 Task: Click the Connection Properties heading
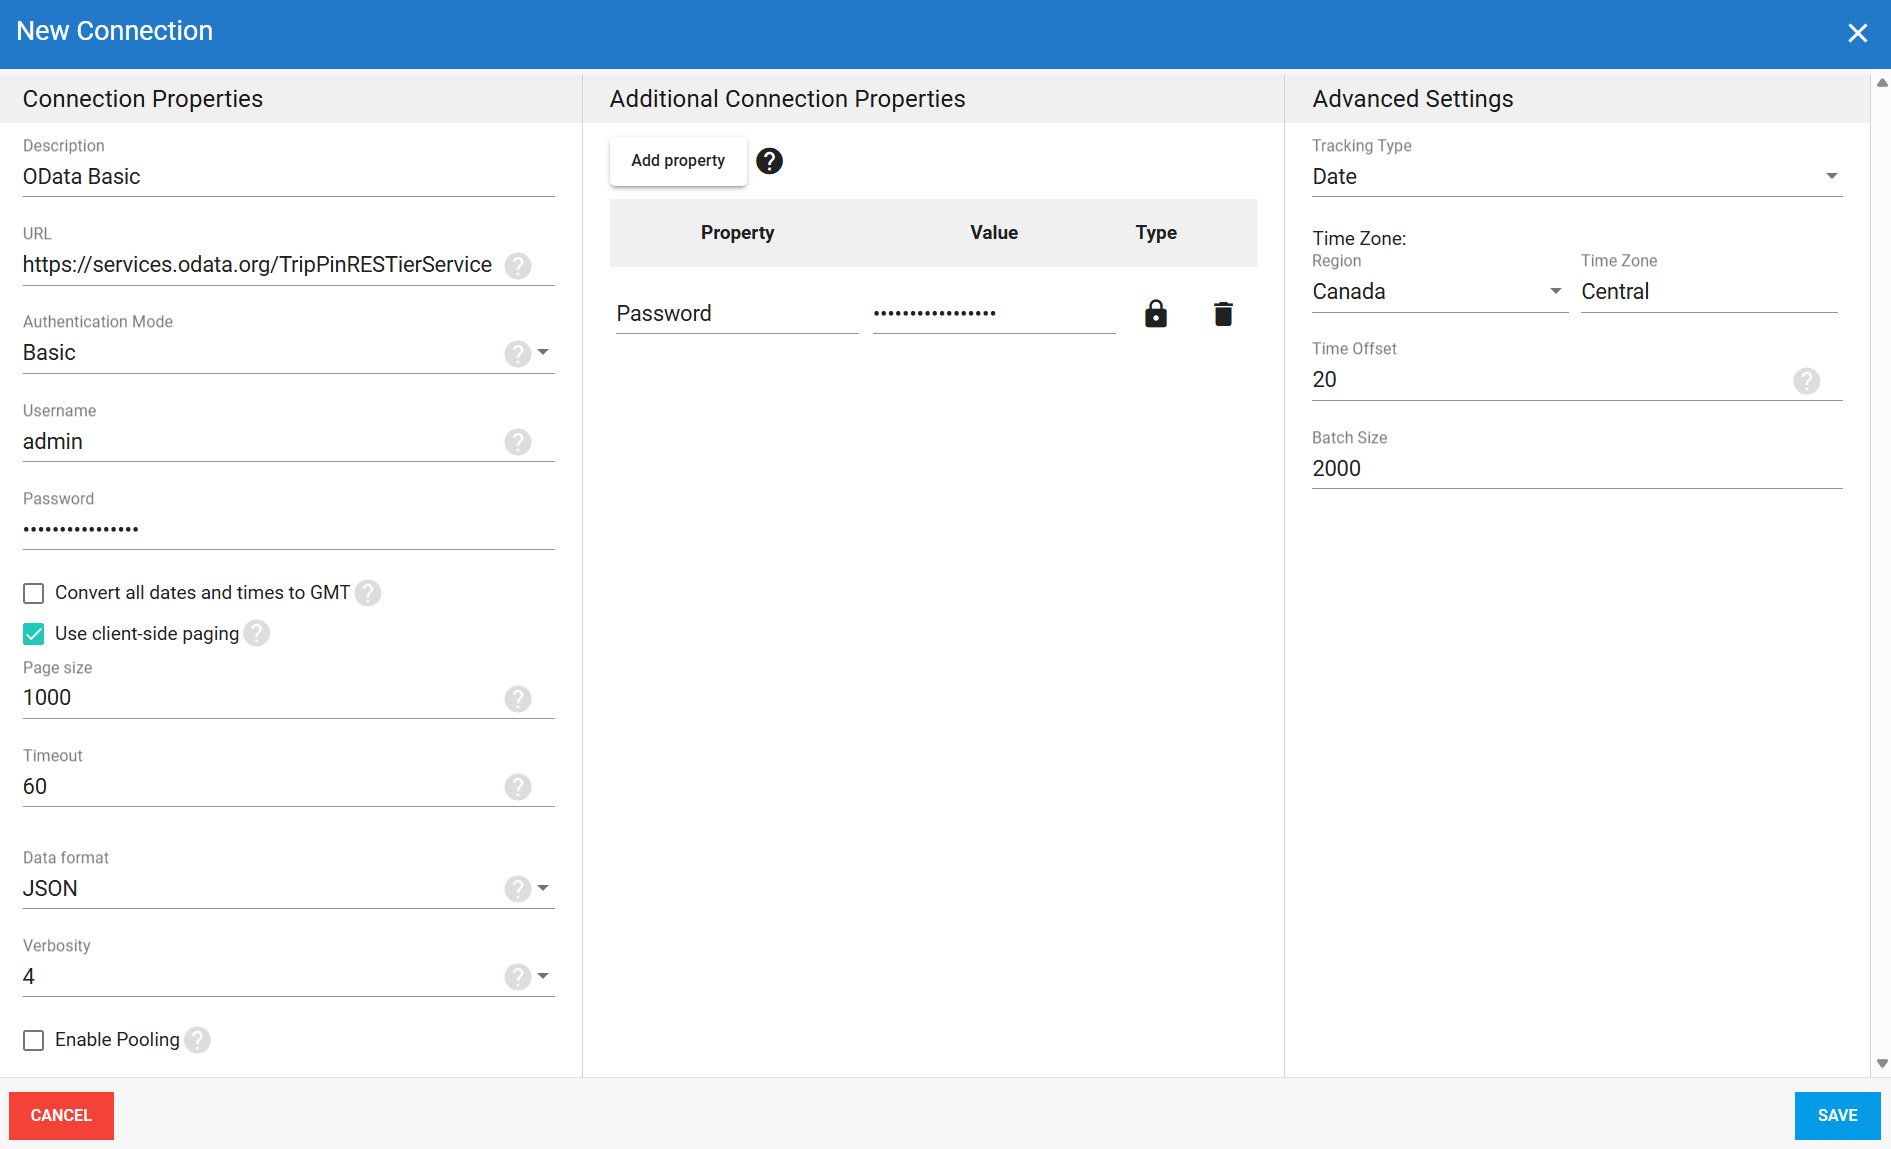click(143, 99)
